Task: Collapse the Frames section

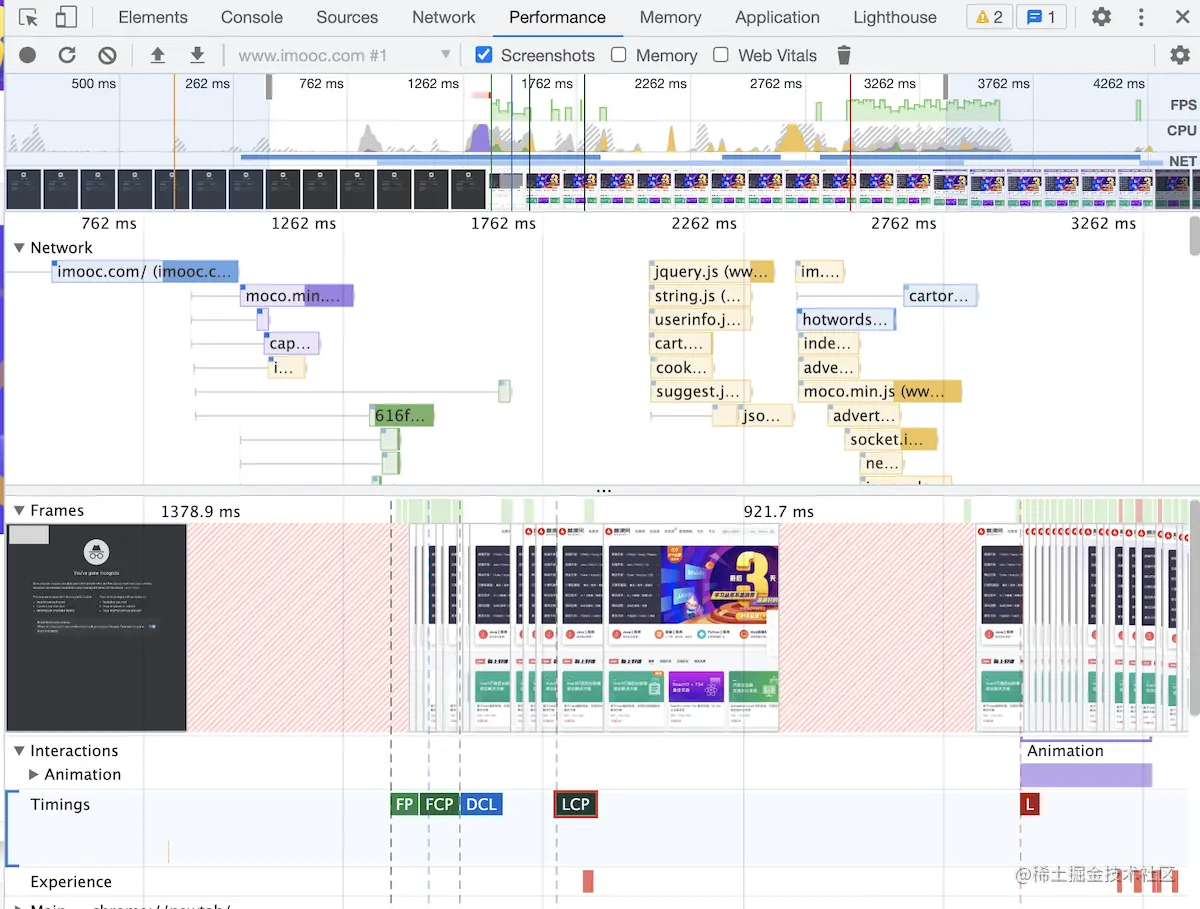Action: point(19,510)
